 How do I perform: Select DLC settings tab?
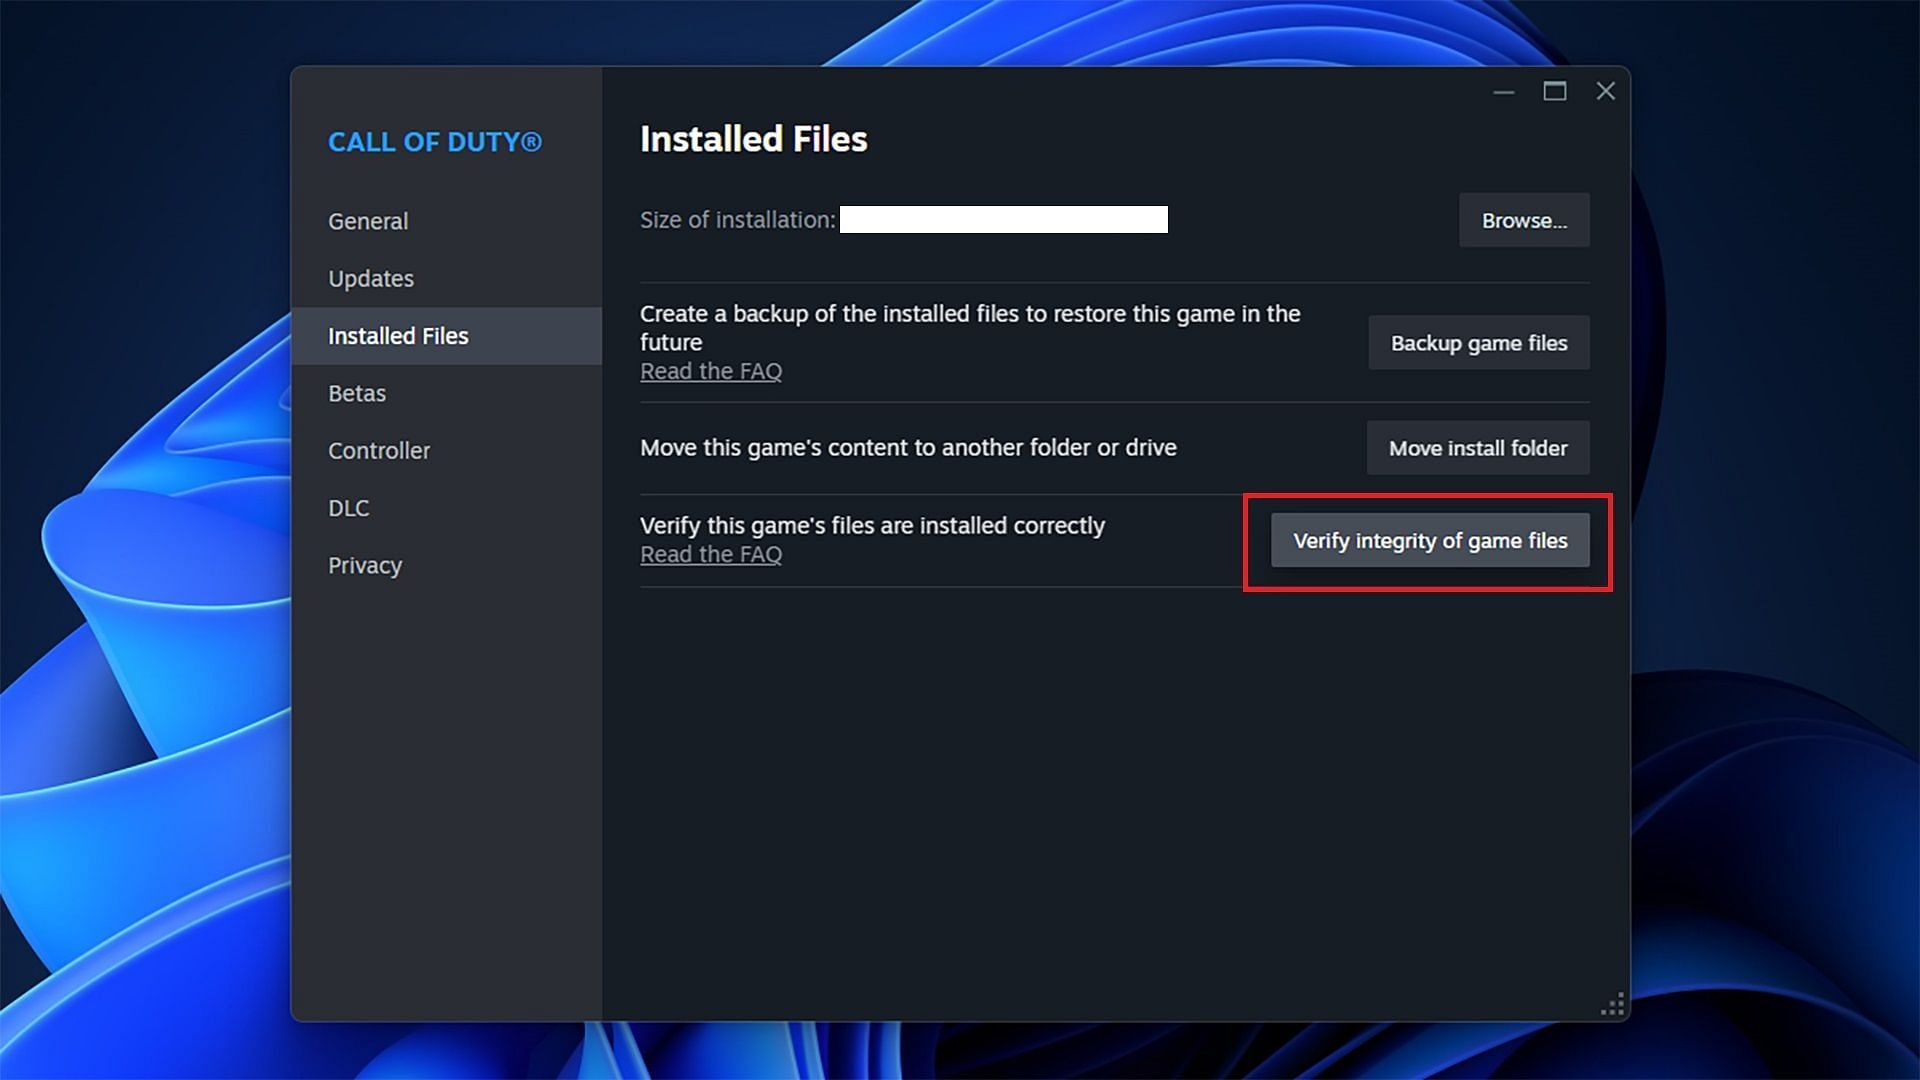pos(348,508)
